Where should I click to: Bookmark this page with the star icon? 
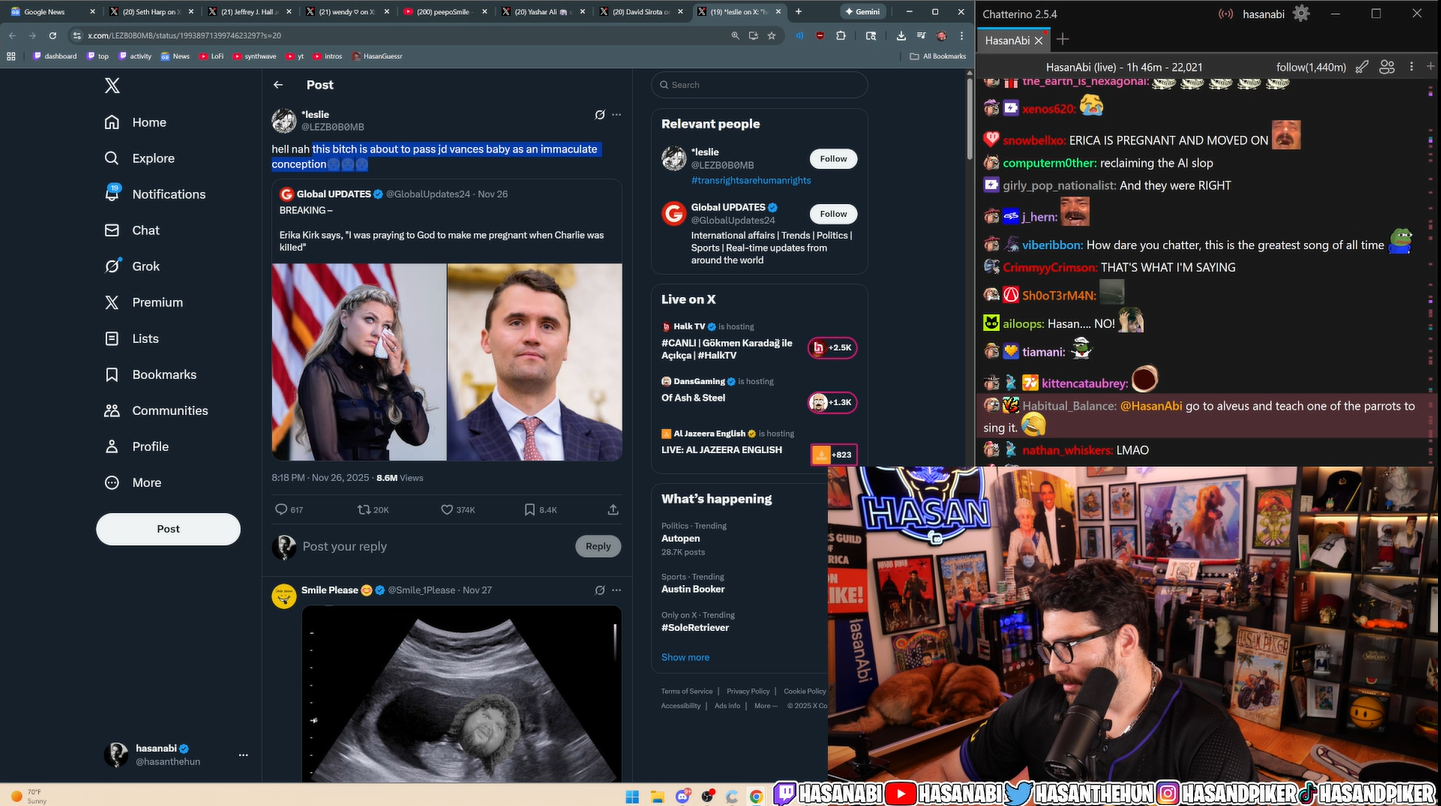coord(771,35)
